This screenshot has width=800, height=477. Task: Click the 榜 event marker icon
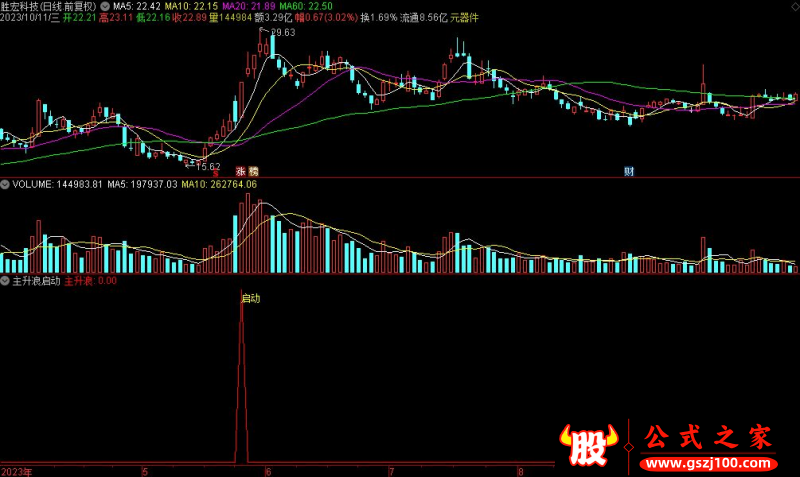coord(254,171)
